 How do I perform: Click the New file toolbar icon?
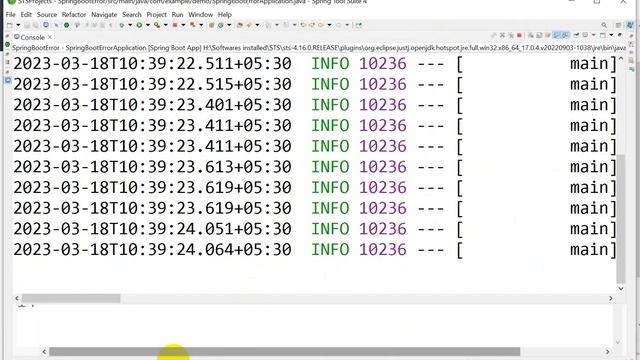[x=9, y=25]
